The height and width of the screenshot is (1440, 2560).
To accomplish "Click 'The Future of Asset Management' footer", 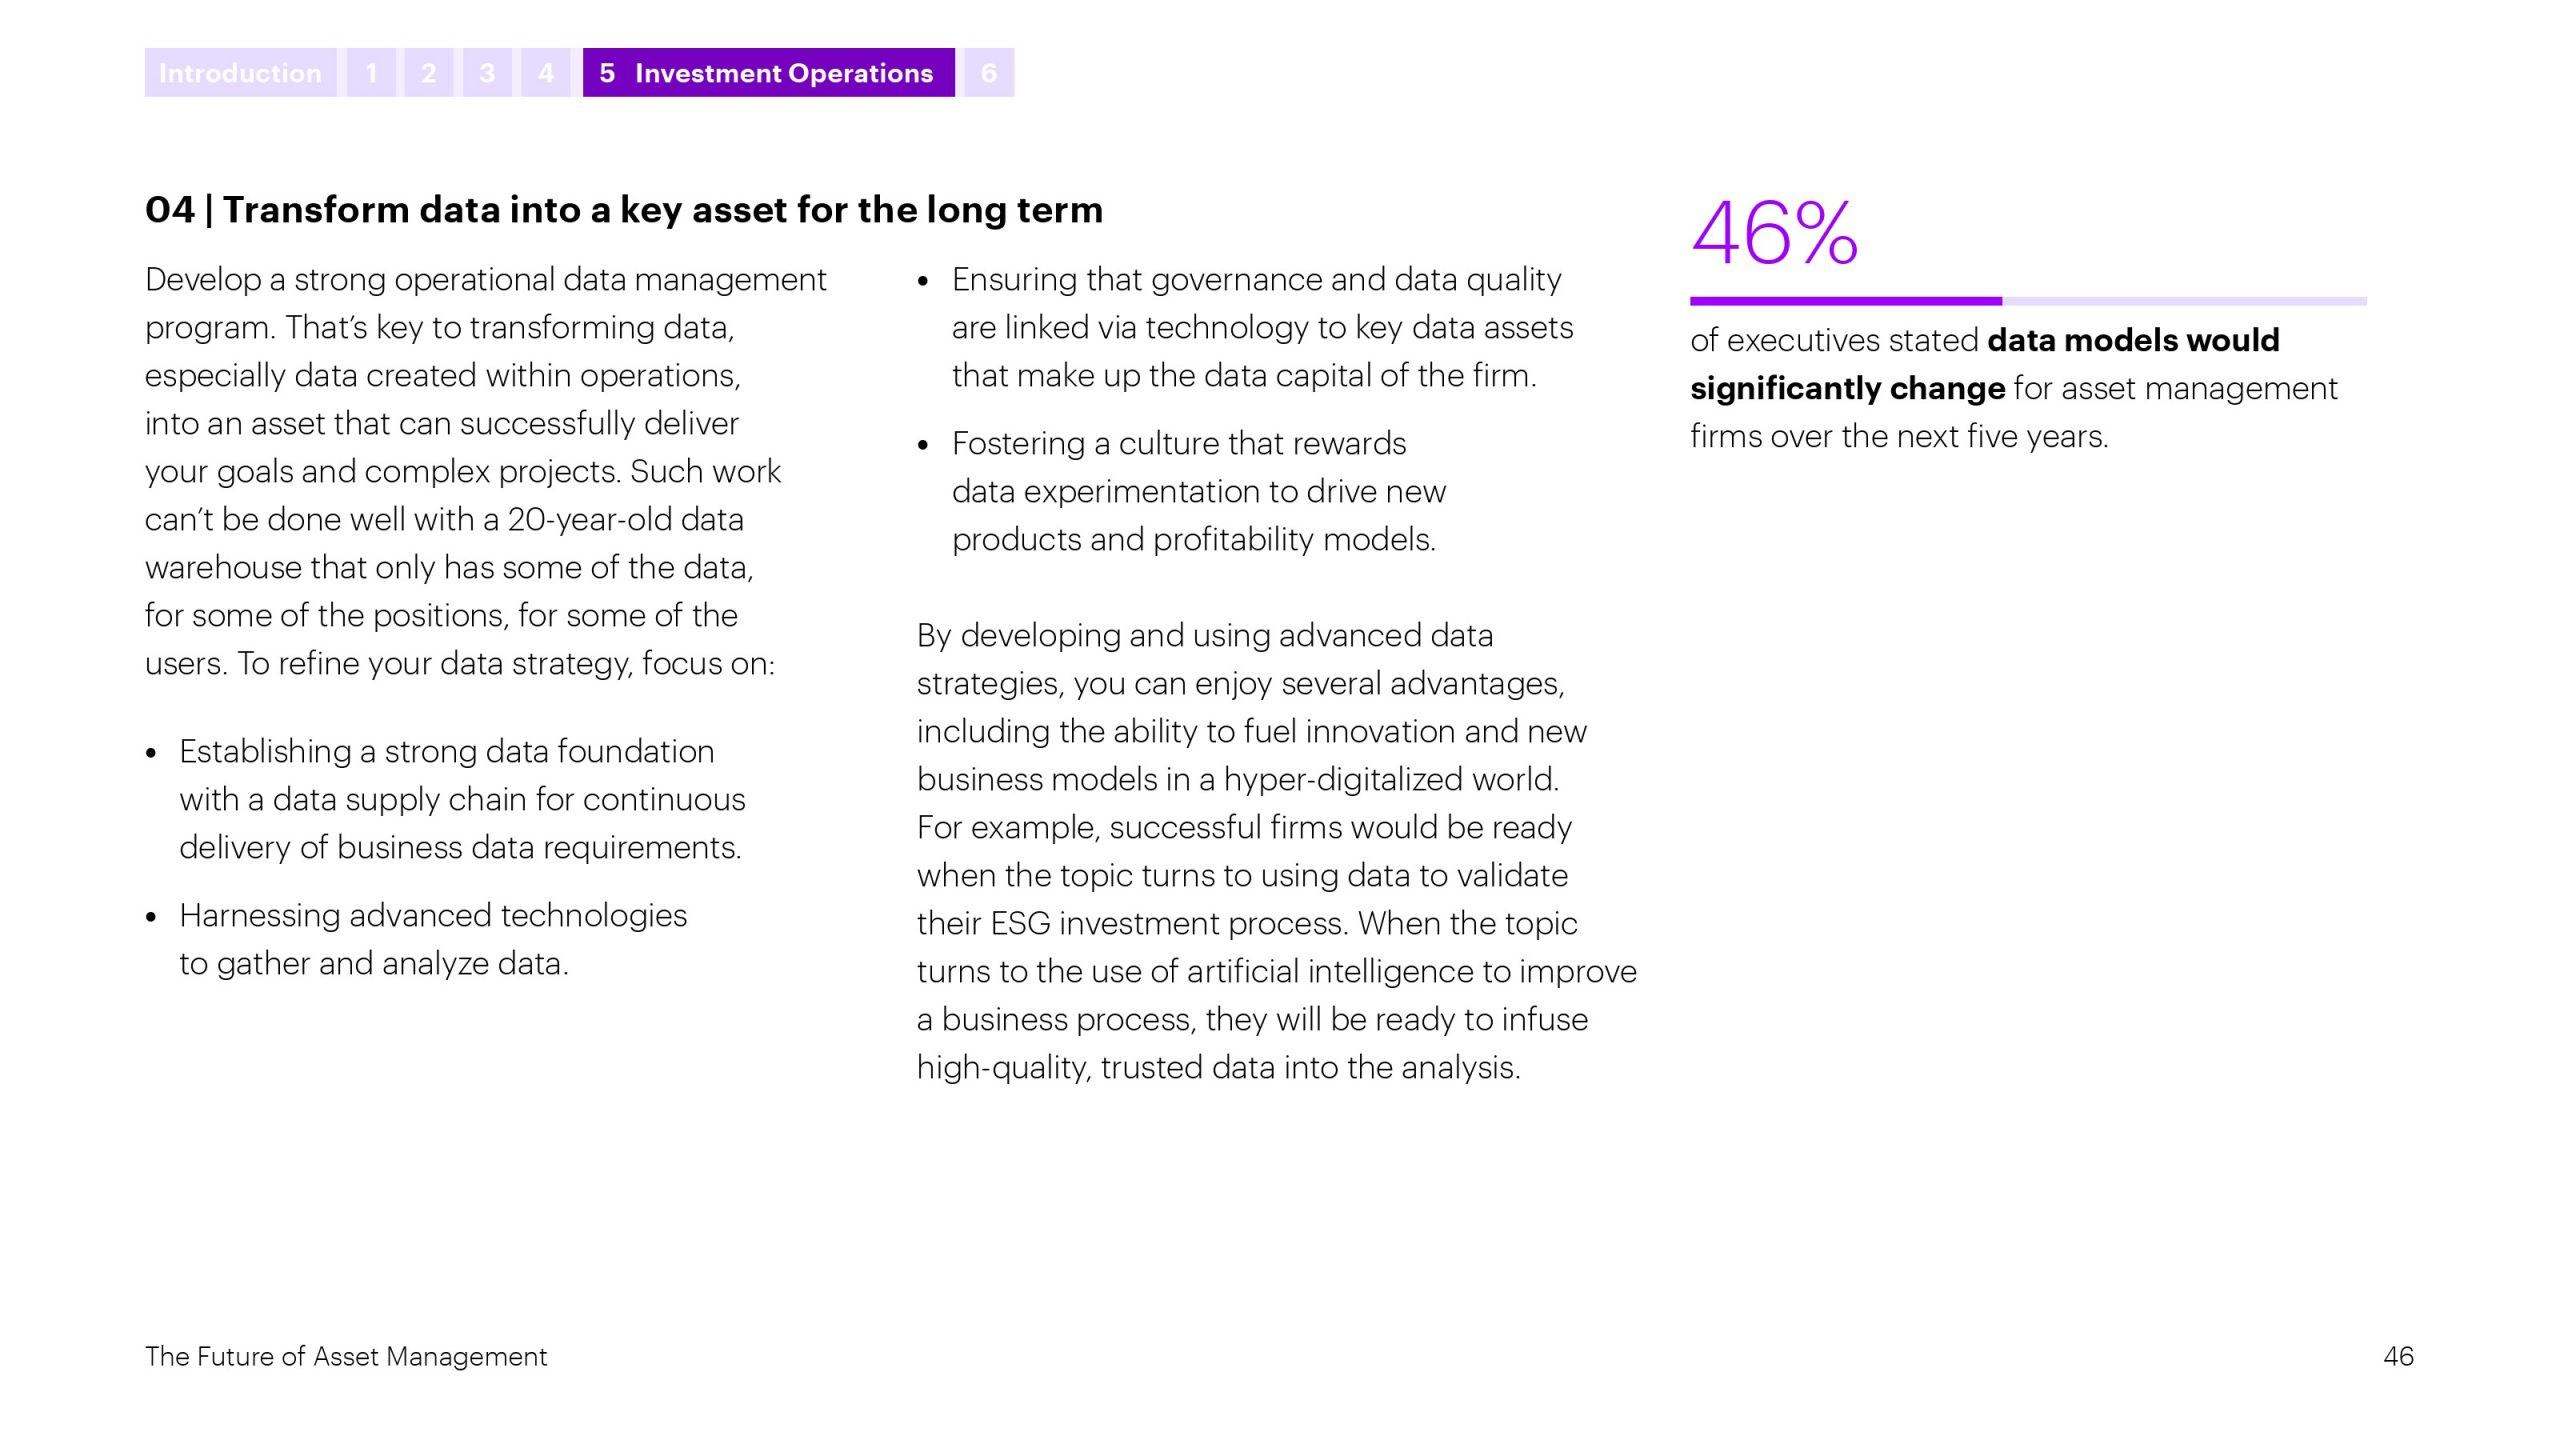I will click(346, 1356).
